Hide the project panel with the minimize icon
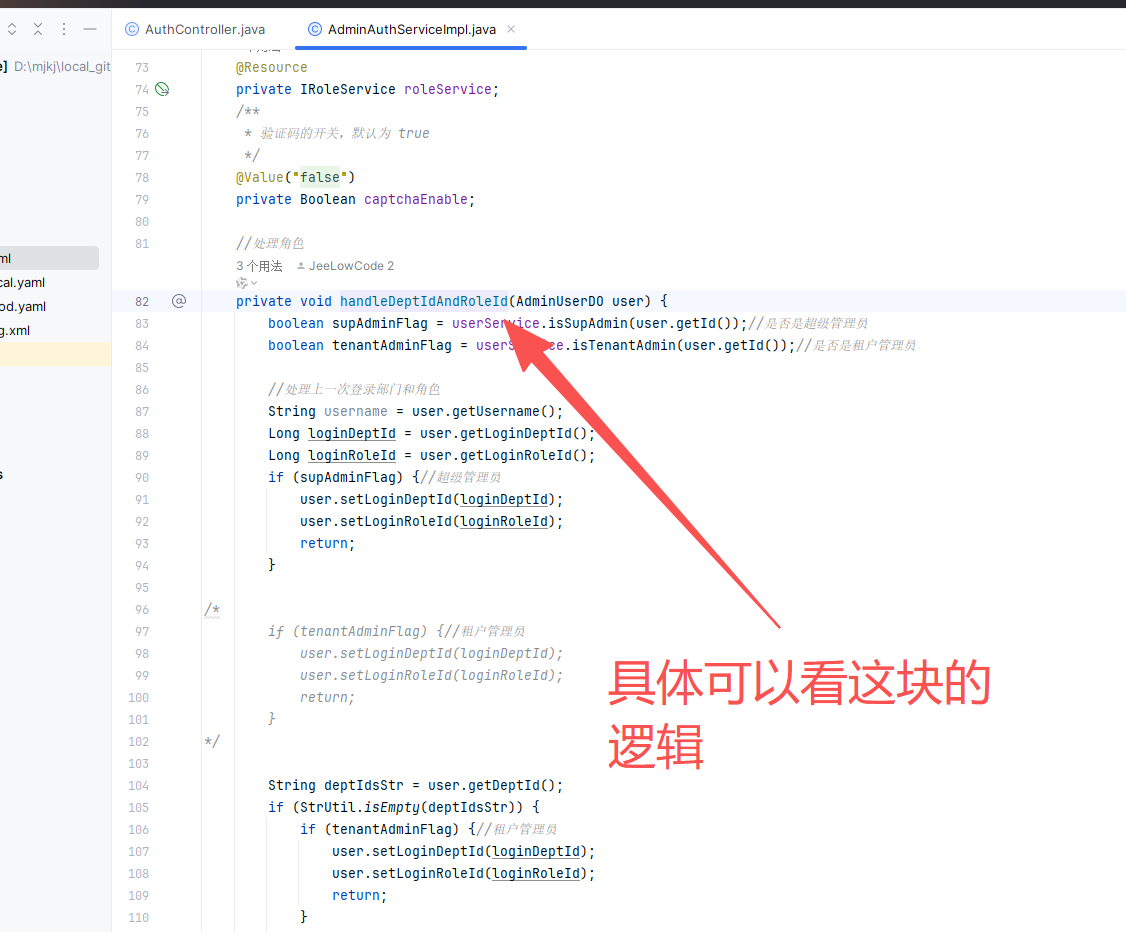Screen dimensions: 1126x932 (90, 29)
